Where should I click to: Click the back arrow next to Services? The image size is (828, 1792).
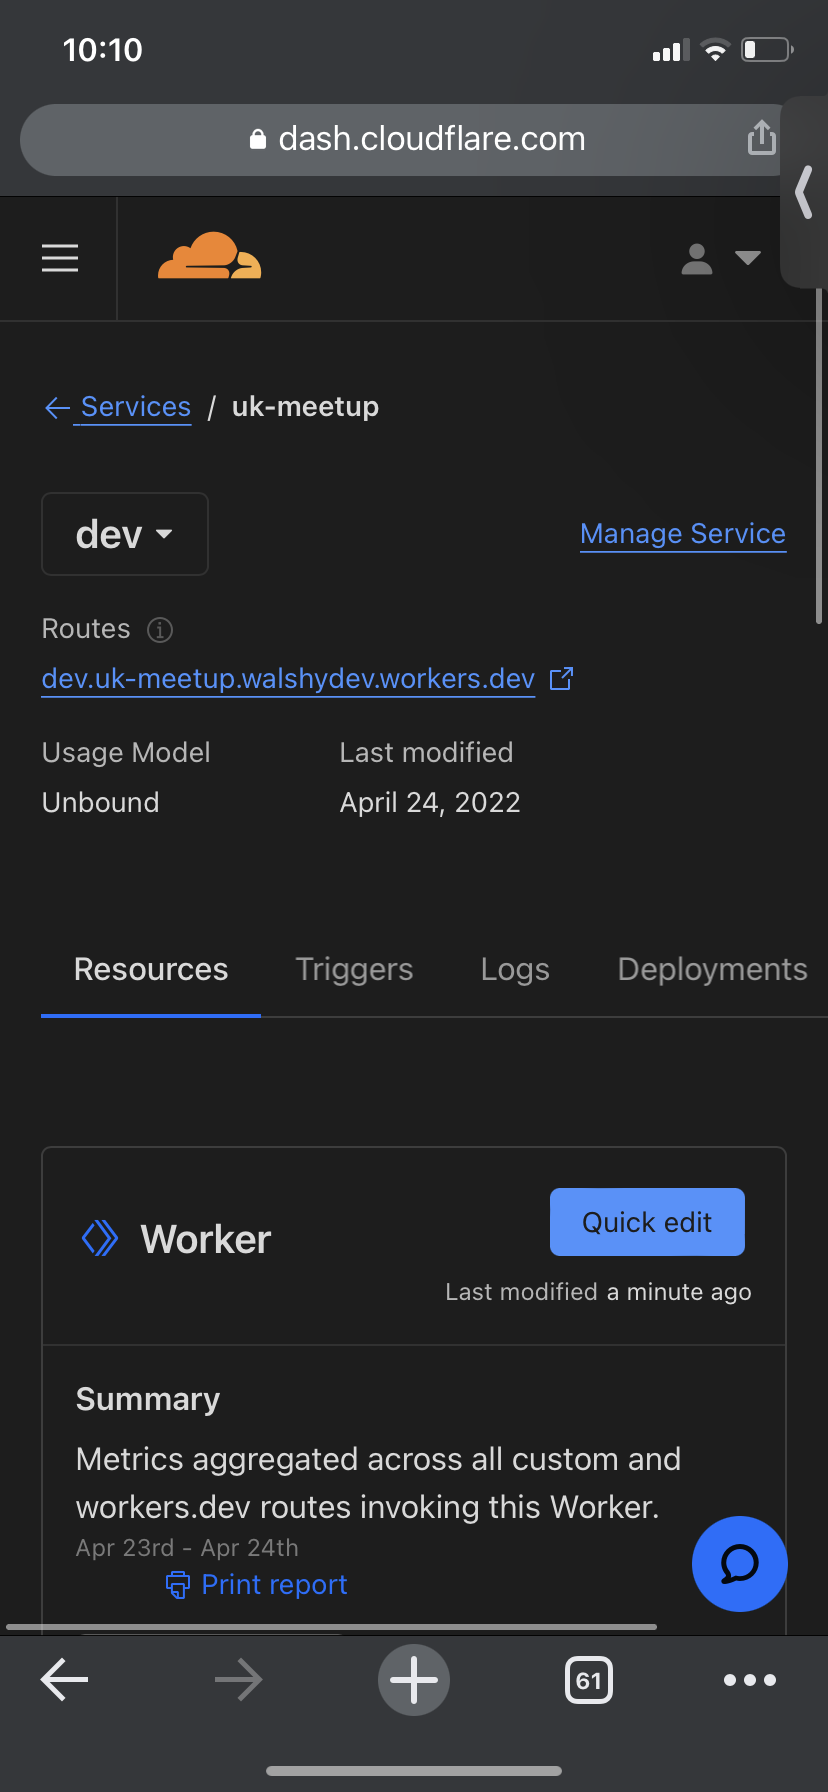click(x=57, y=407)
